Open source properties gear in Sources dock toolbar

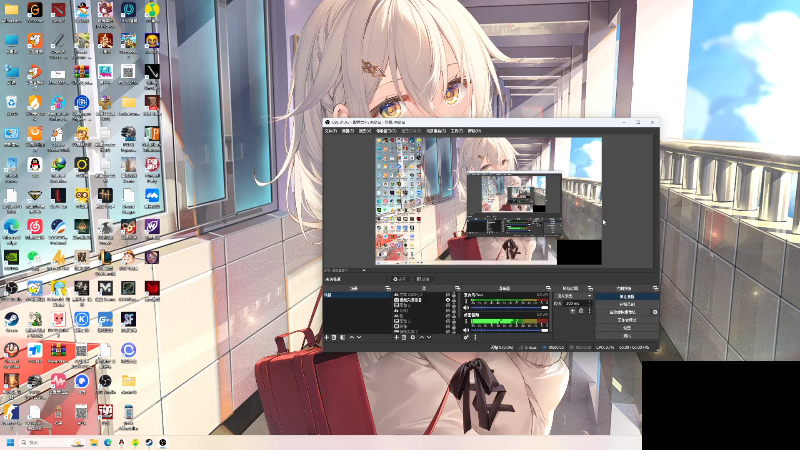click(x=413, y=337)
